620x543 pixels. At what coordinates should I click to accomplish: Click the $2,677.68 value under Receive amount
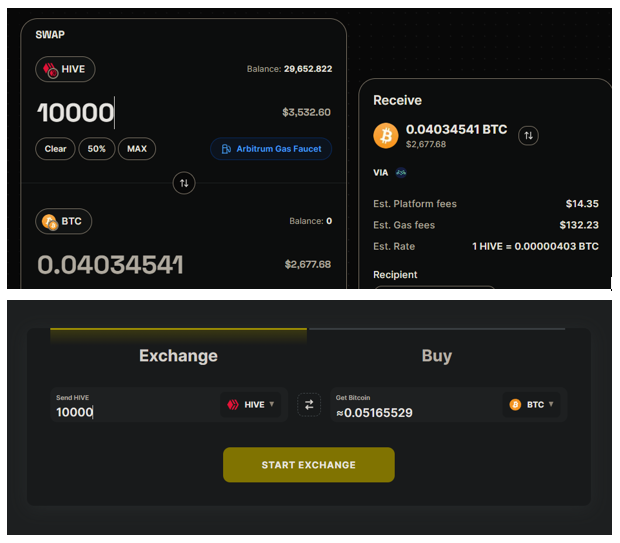[x=426, y=144]
